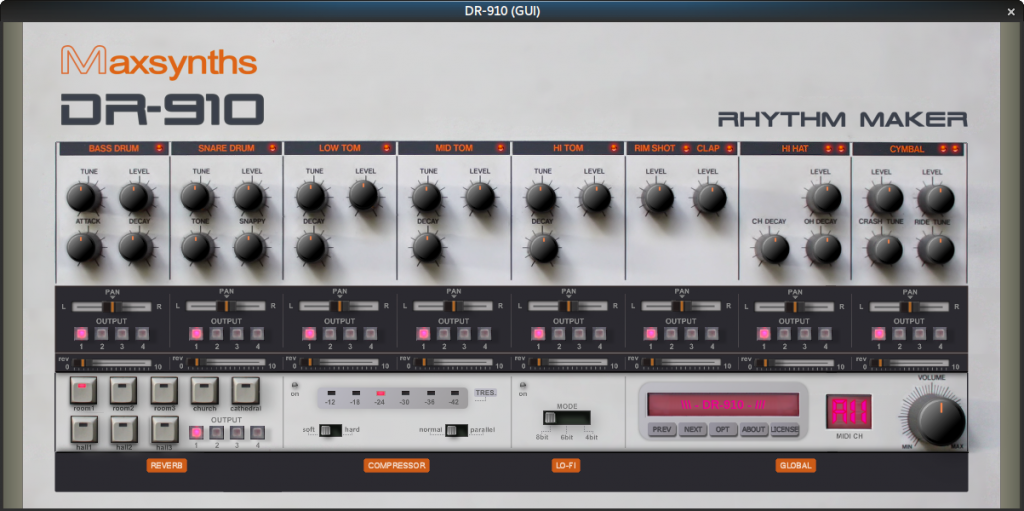The width and height of the screenshot is (1024, 511).
Task: Choose the cathedral reverb type
Action: point(245,390)
